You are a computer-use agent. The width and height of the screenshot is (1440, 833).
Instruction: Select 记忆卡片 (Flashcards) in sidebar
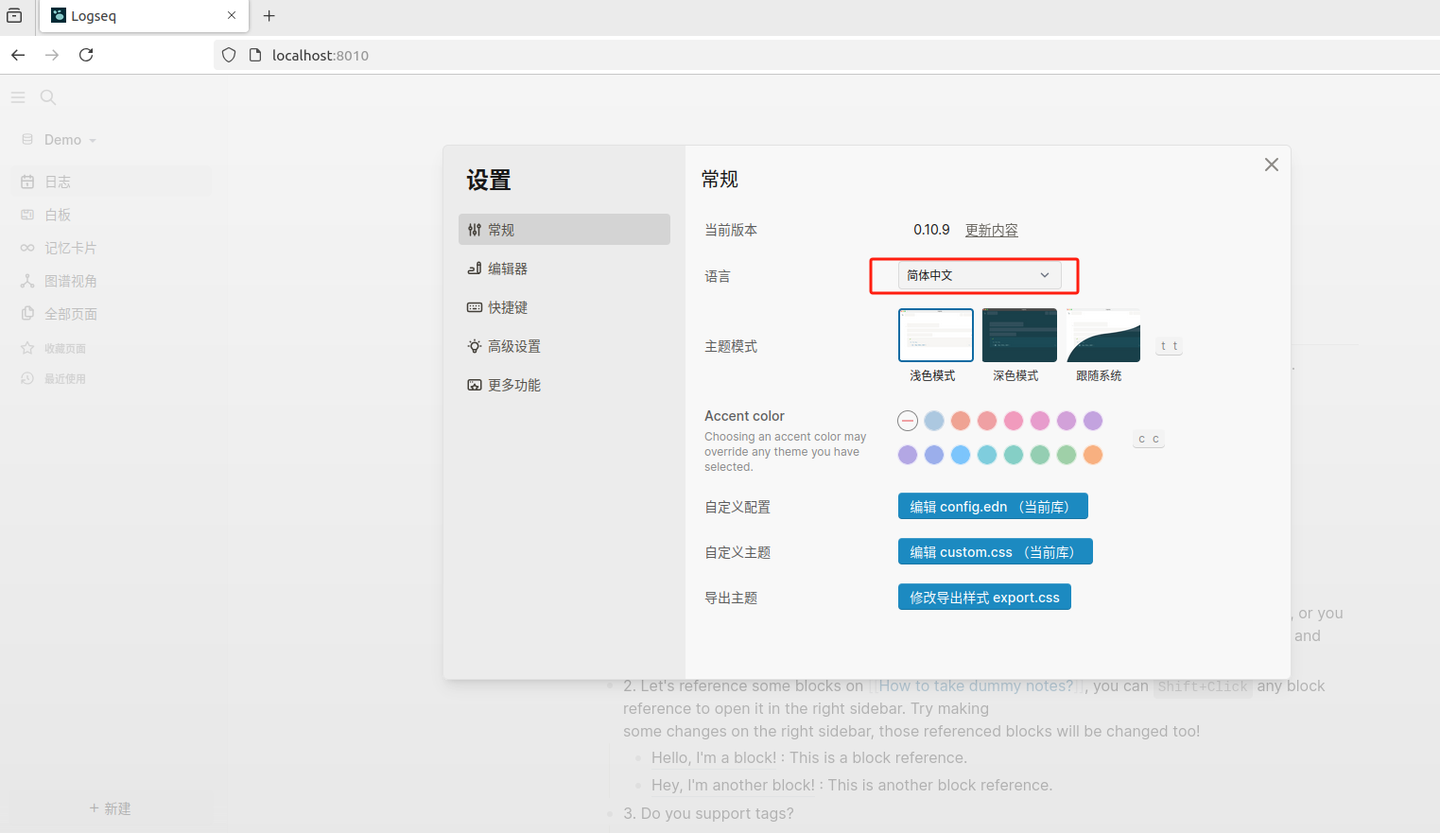pyautogui.click(x=69, y=247)
